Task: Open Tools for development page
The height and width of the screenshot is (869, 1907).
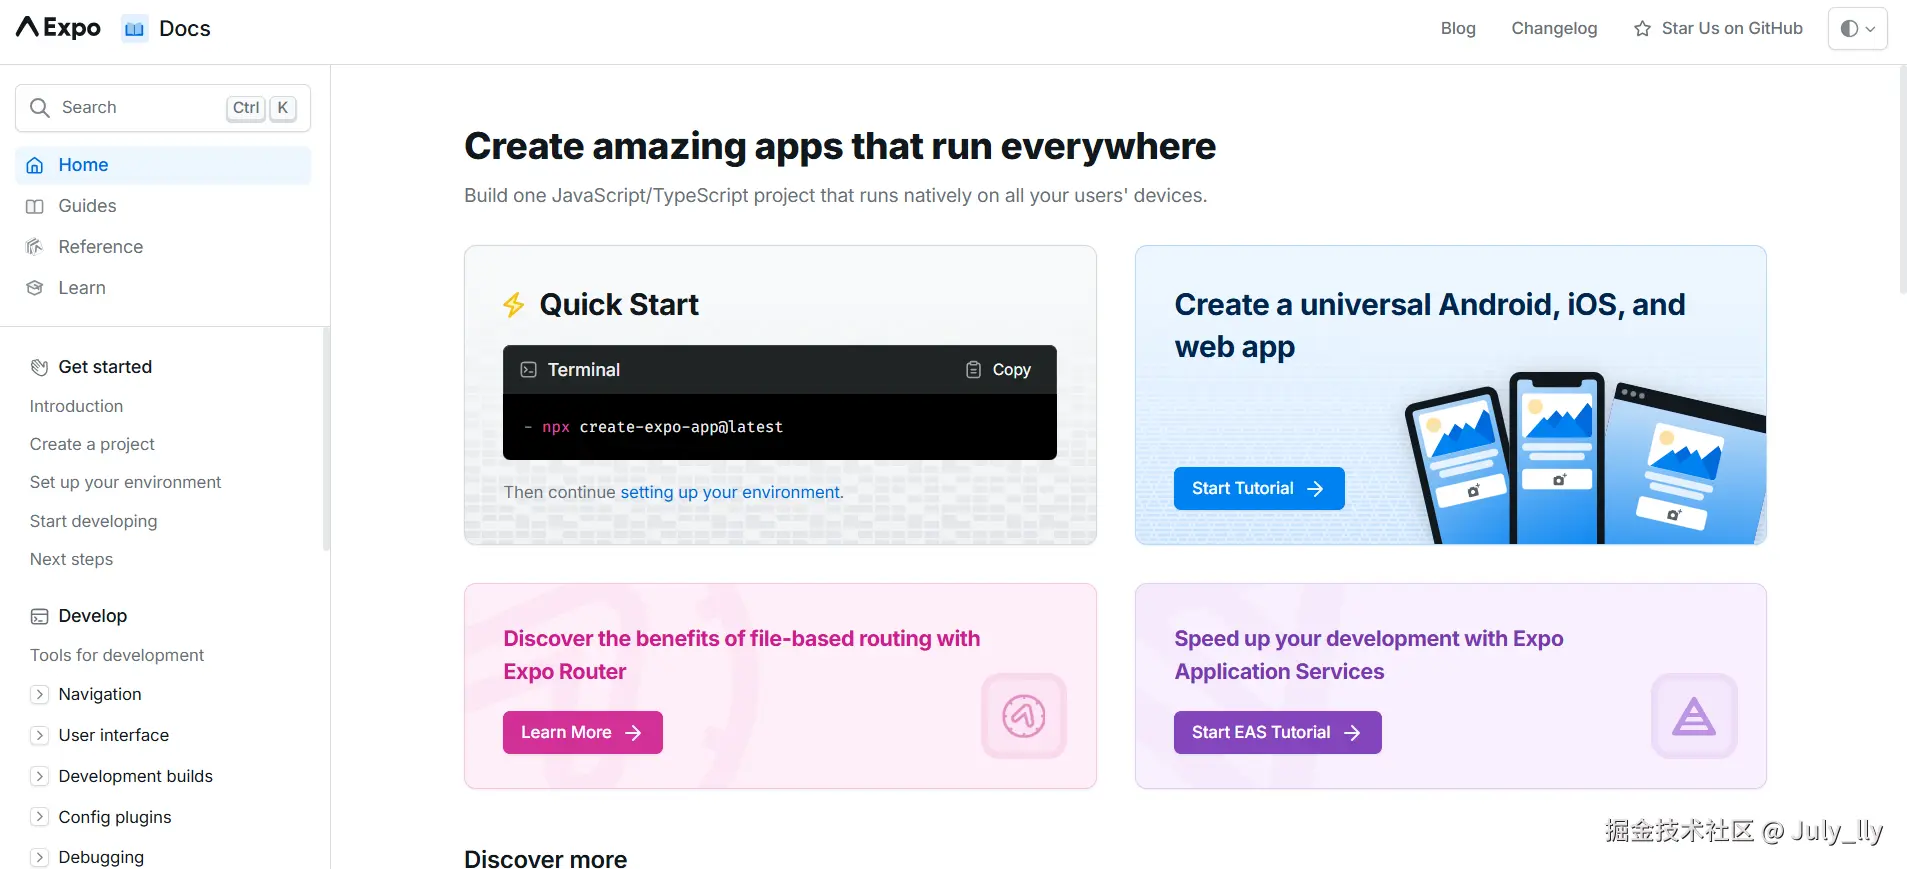Action: tap(117, 655)
